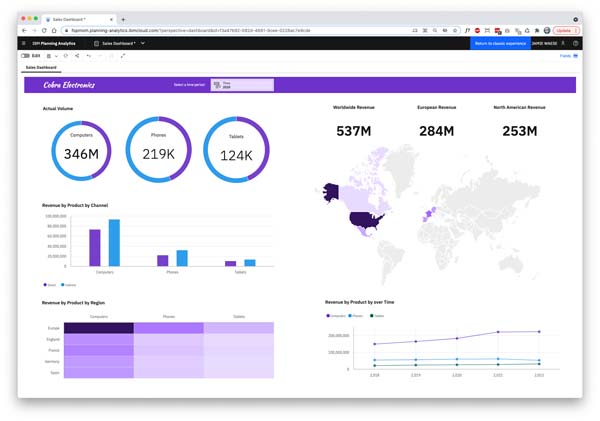This screenshot has width=600, height=421.
Task: Click the fullscreen expand icon
Action: [x=123, y=56]
